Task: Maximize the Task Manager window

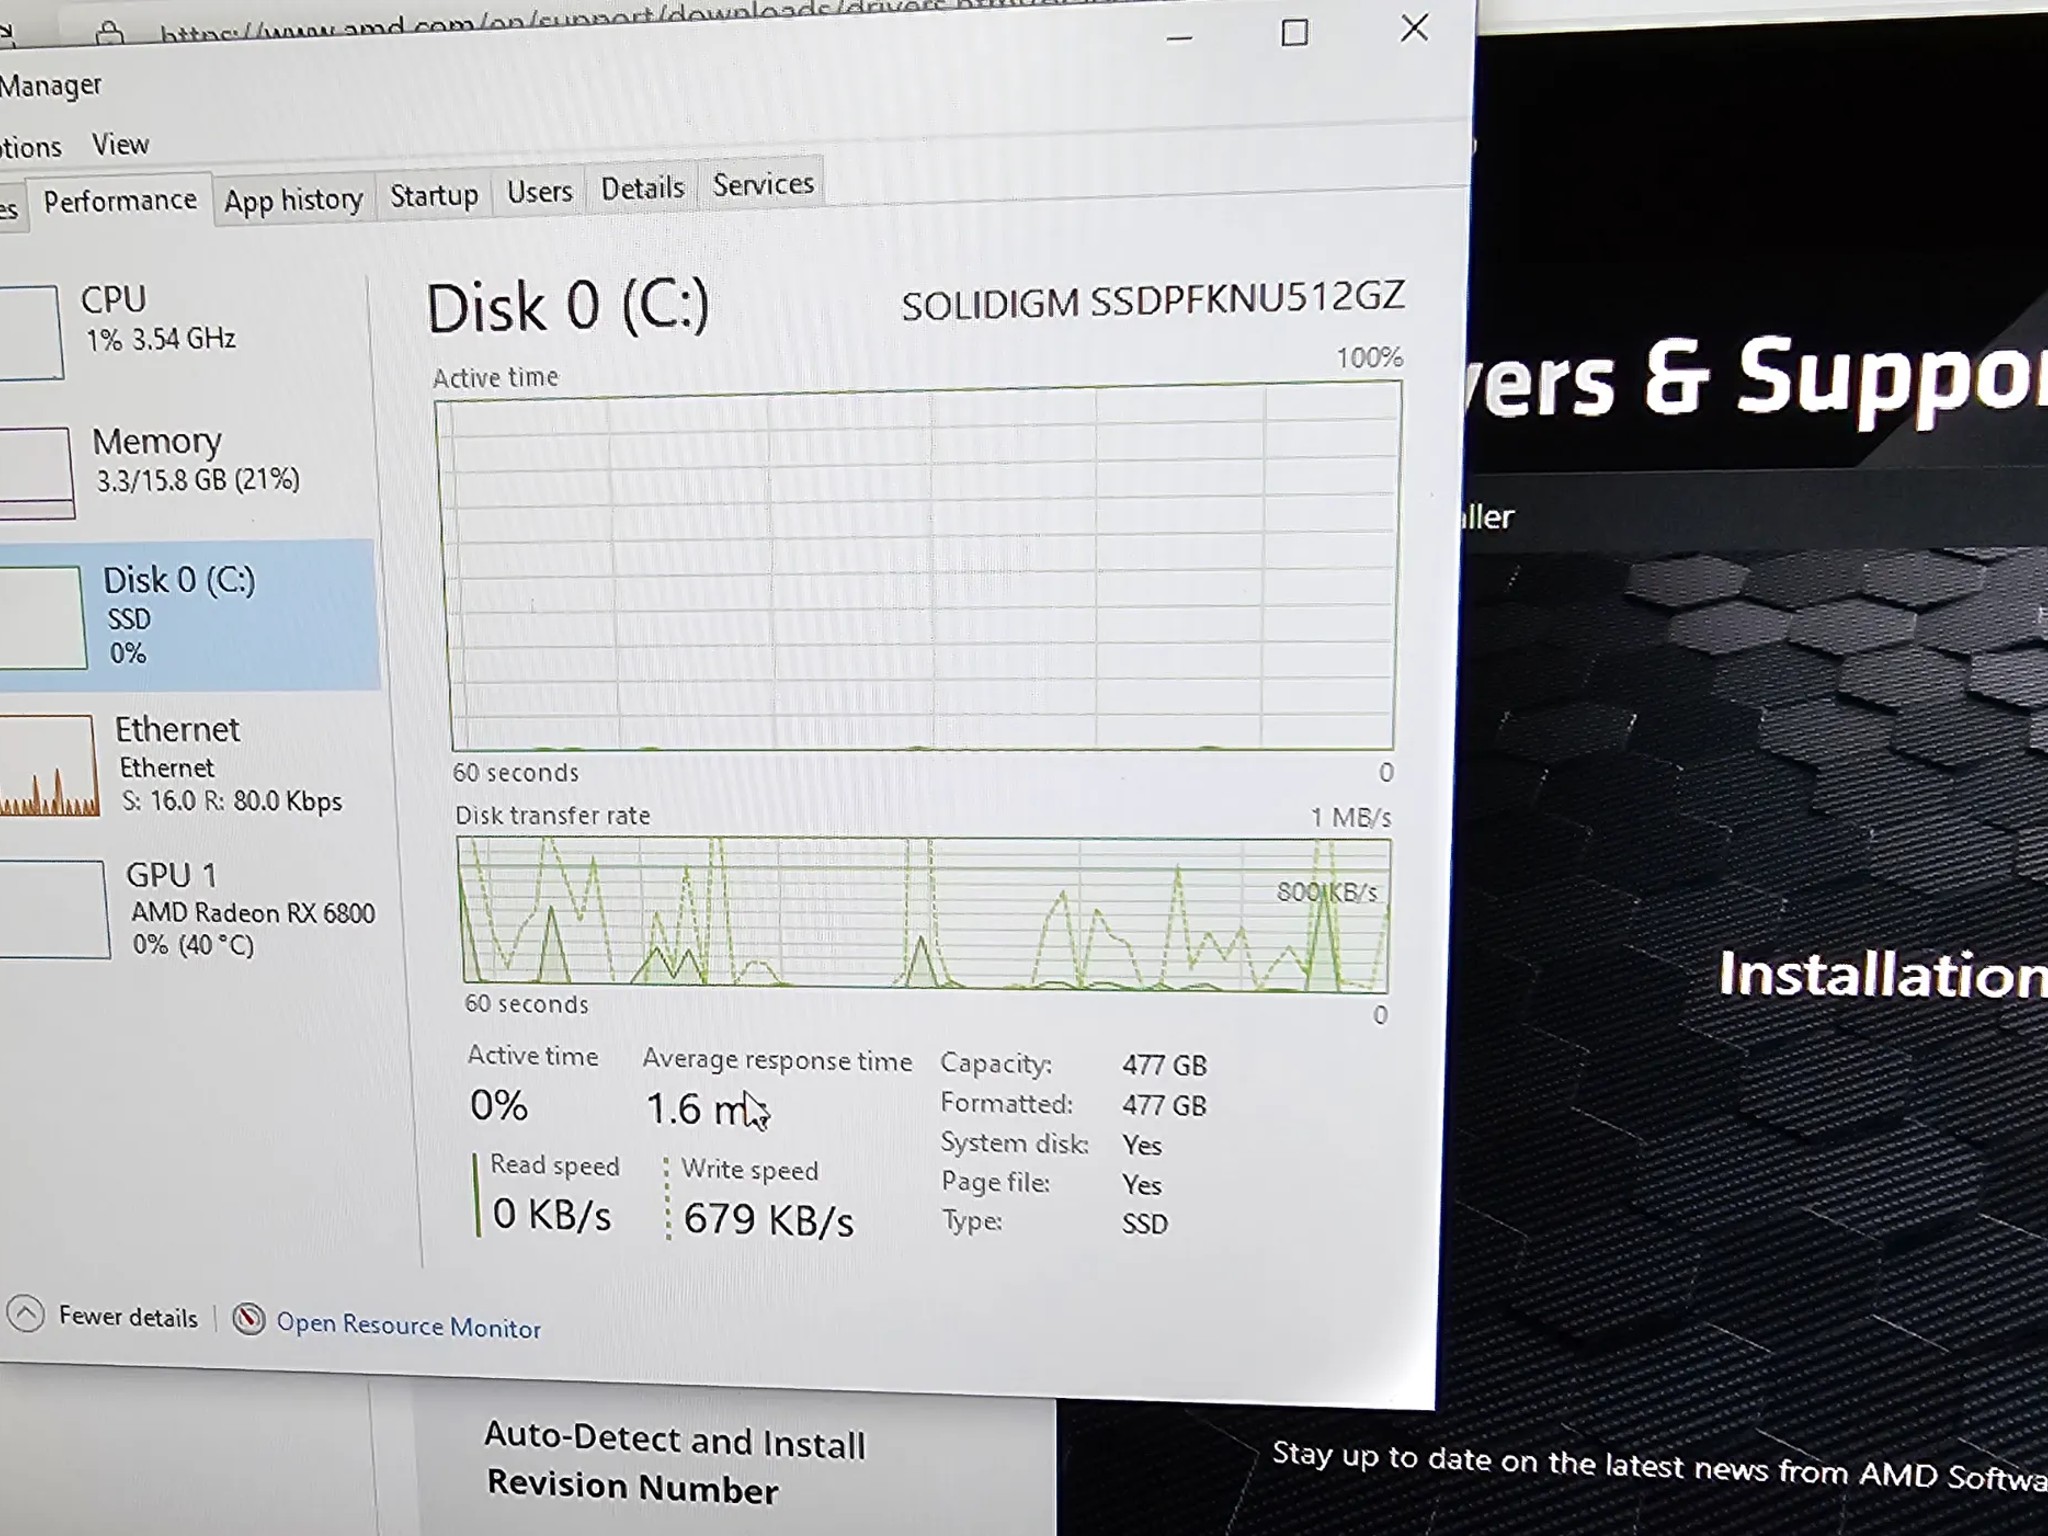Action: [x=1294, y=33]
